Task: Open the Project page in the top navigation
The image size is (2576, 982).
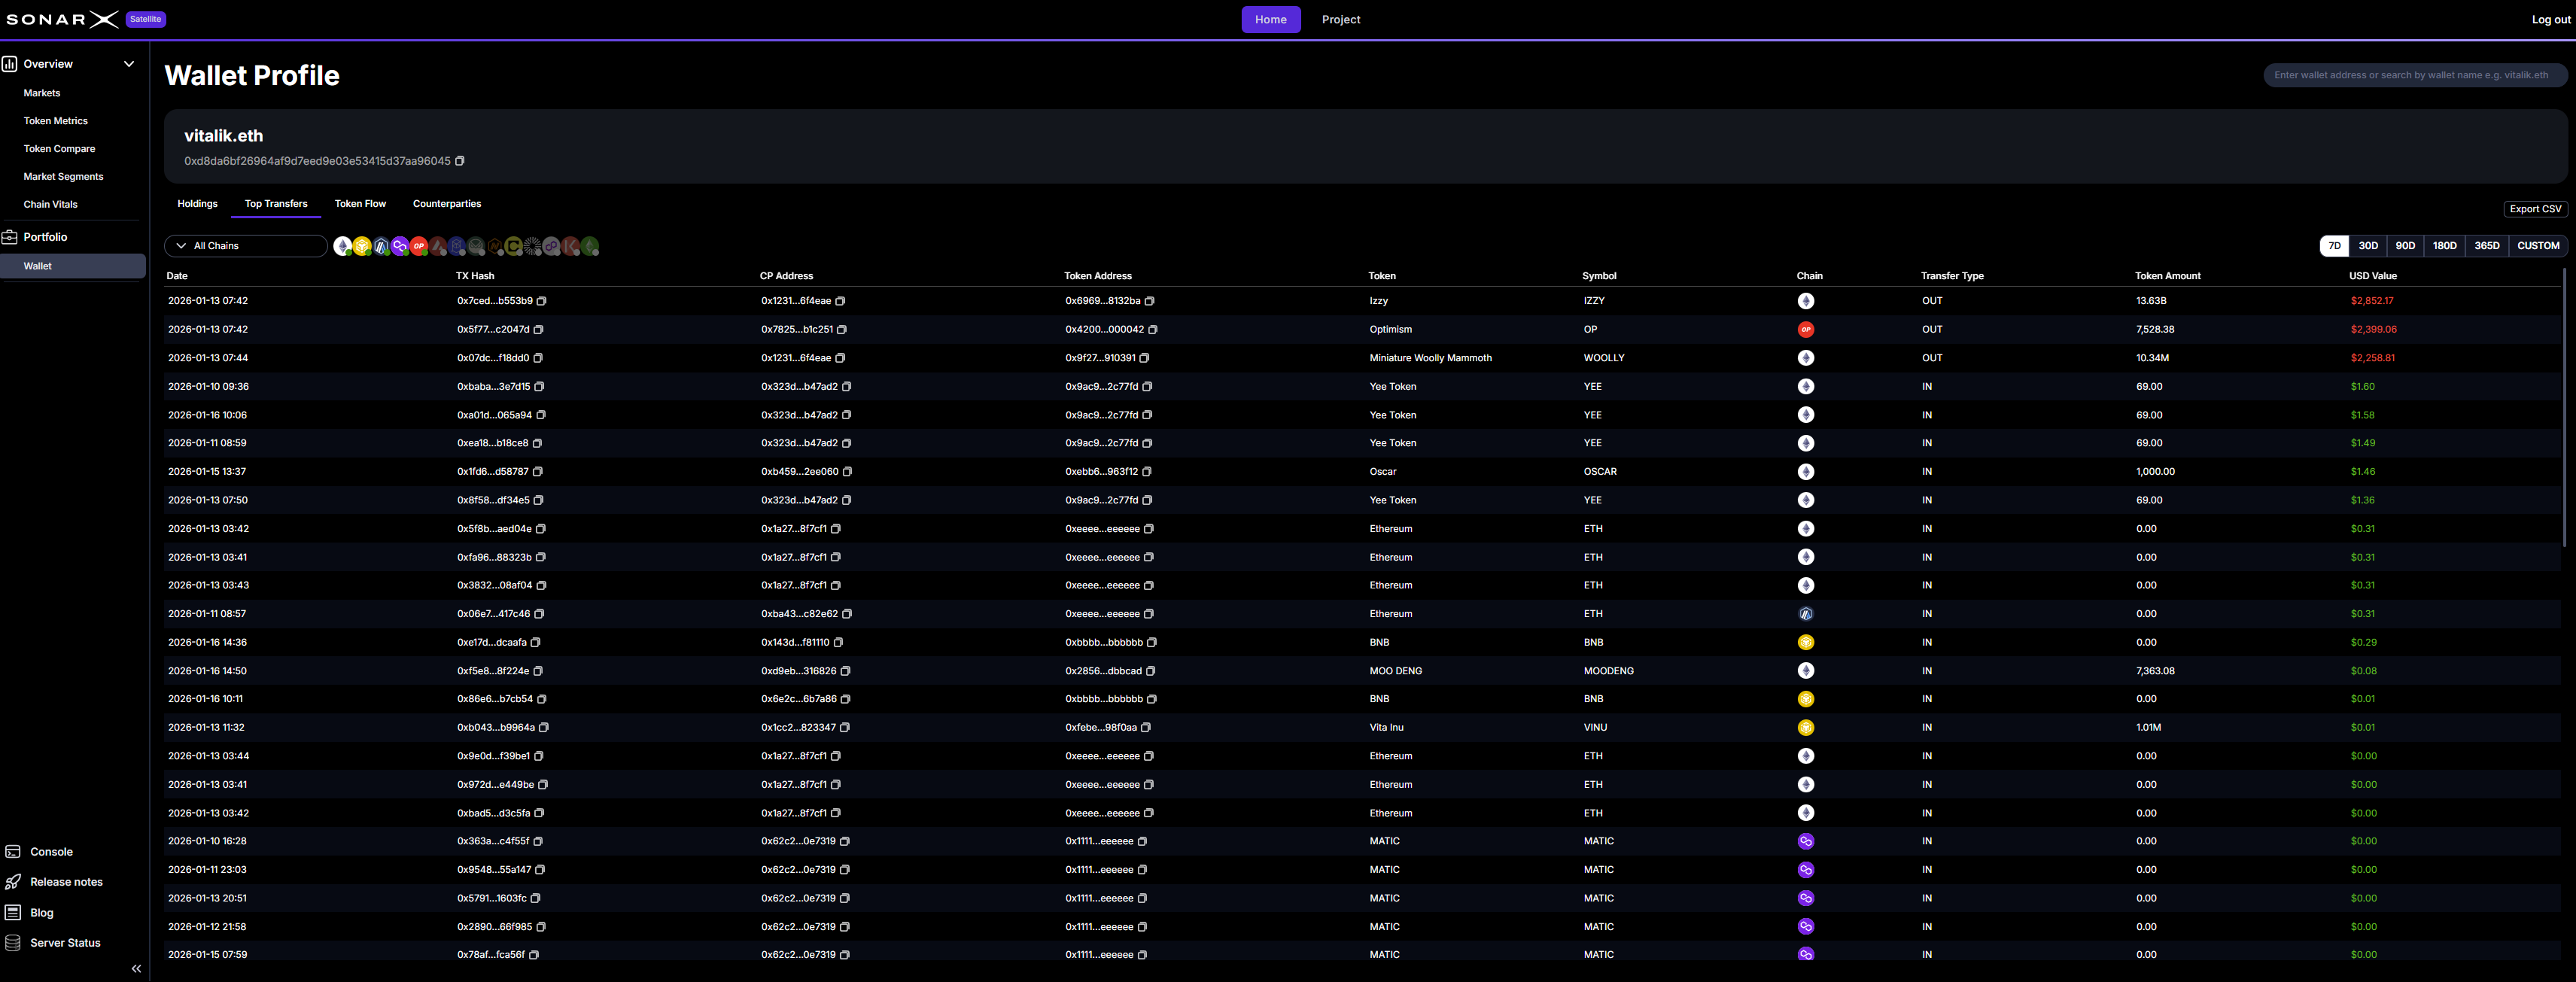Action: coord(1341,19)
